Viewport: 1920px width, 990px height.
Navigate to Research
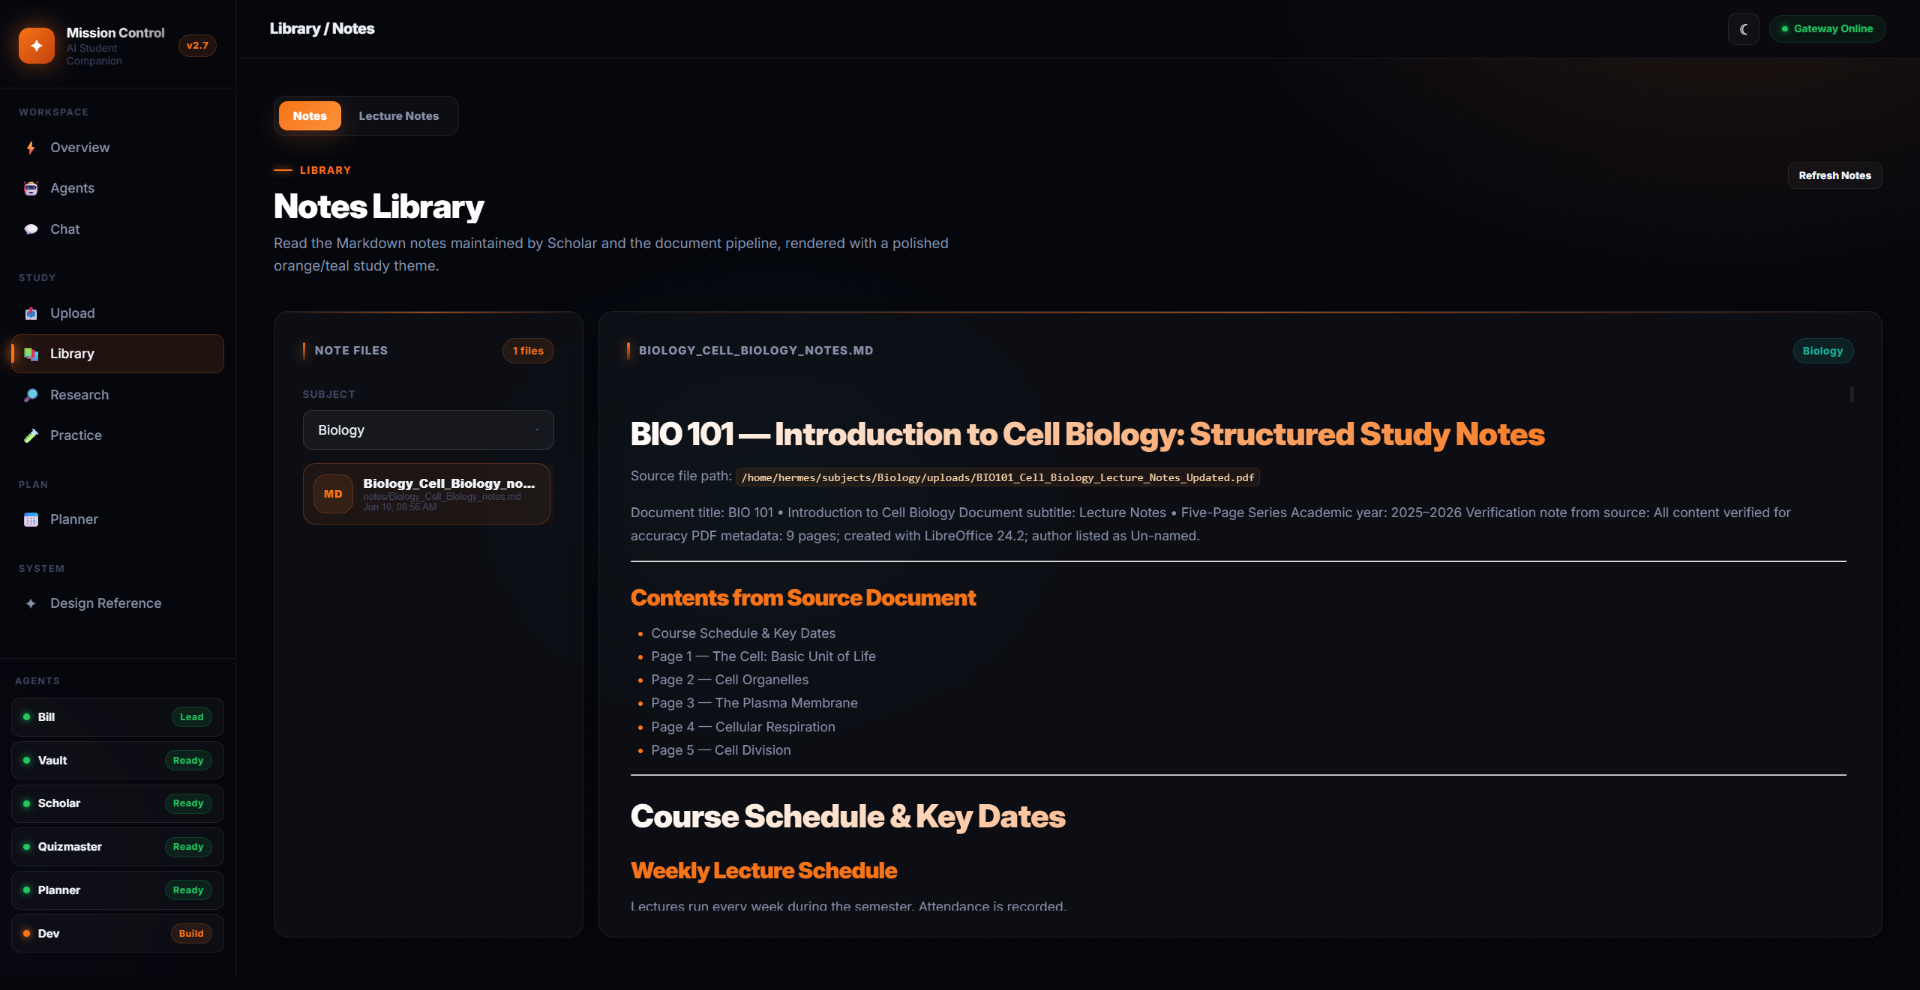click(117, 395)
